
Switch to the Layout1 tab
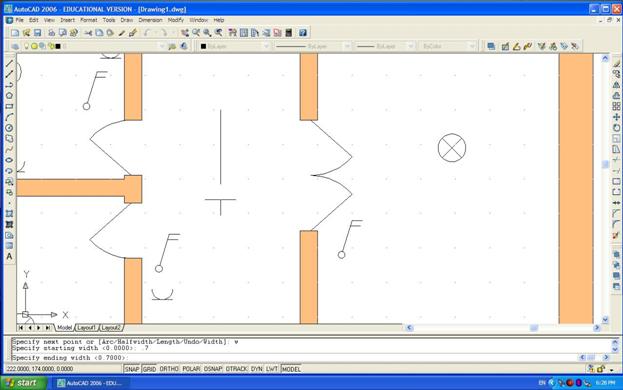pos(86,328)
